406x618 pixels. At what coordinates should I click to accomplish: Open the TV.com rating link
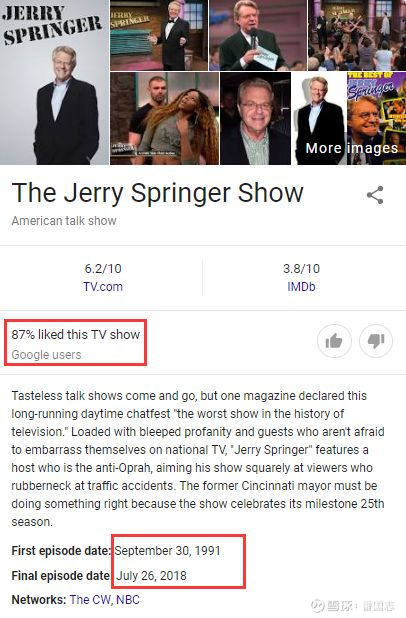[103, 287]
